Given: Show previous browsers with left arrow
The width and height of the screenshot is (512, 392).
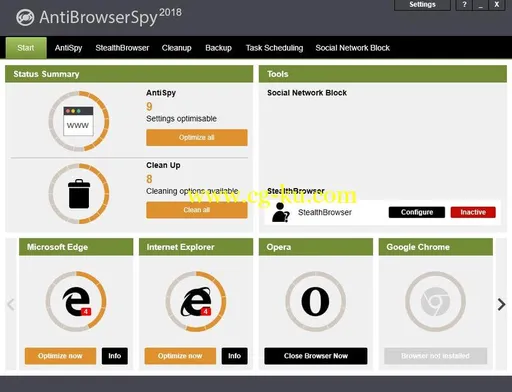Looking at the screenshot, I should [x=11, y=304].
